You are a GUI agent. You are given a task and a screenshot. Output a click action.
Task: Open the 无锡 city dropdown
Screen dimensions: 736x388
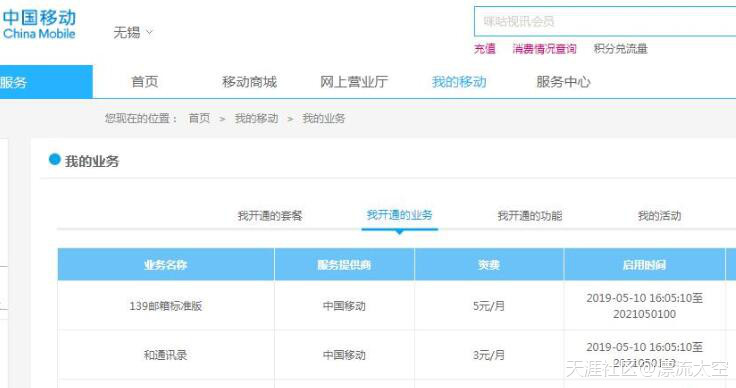[133, 32]
